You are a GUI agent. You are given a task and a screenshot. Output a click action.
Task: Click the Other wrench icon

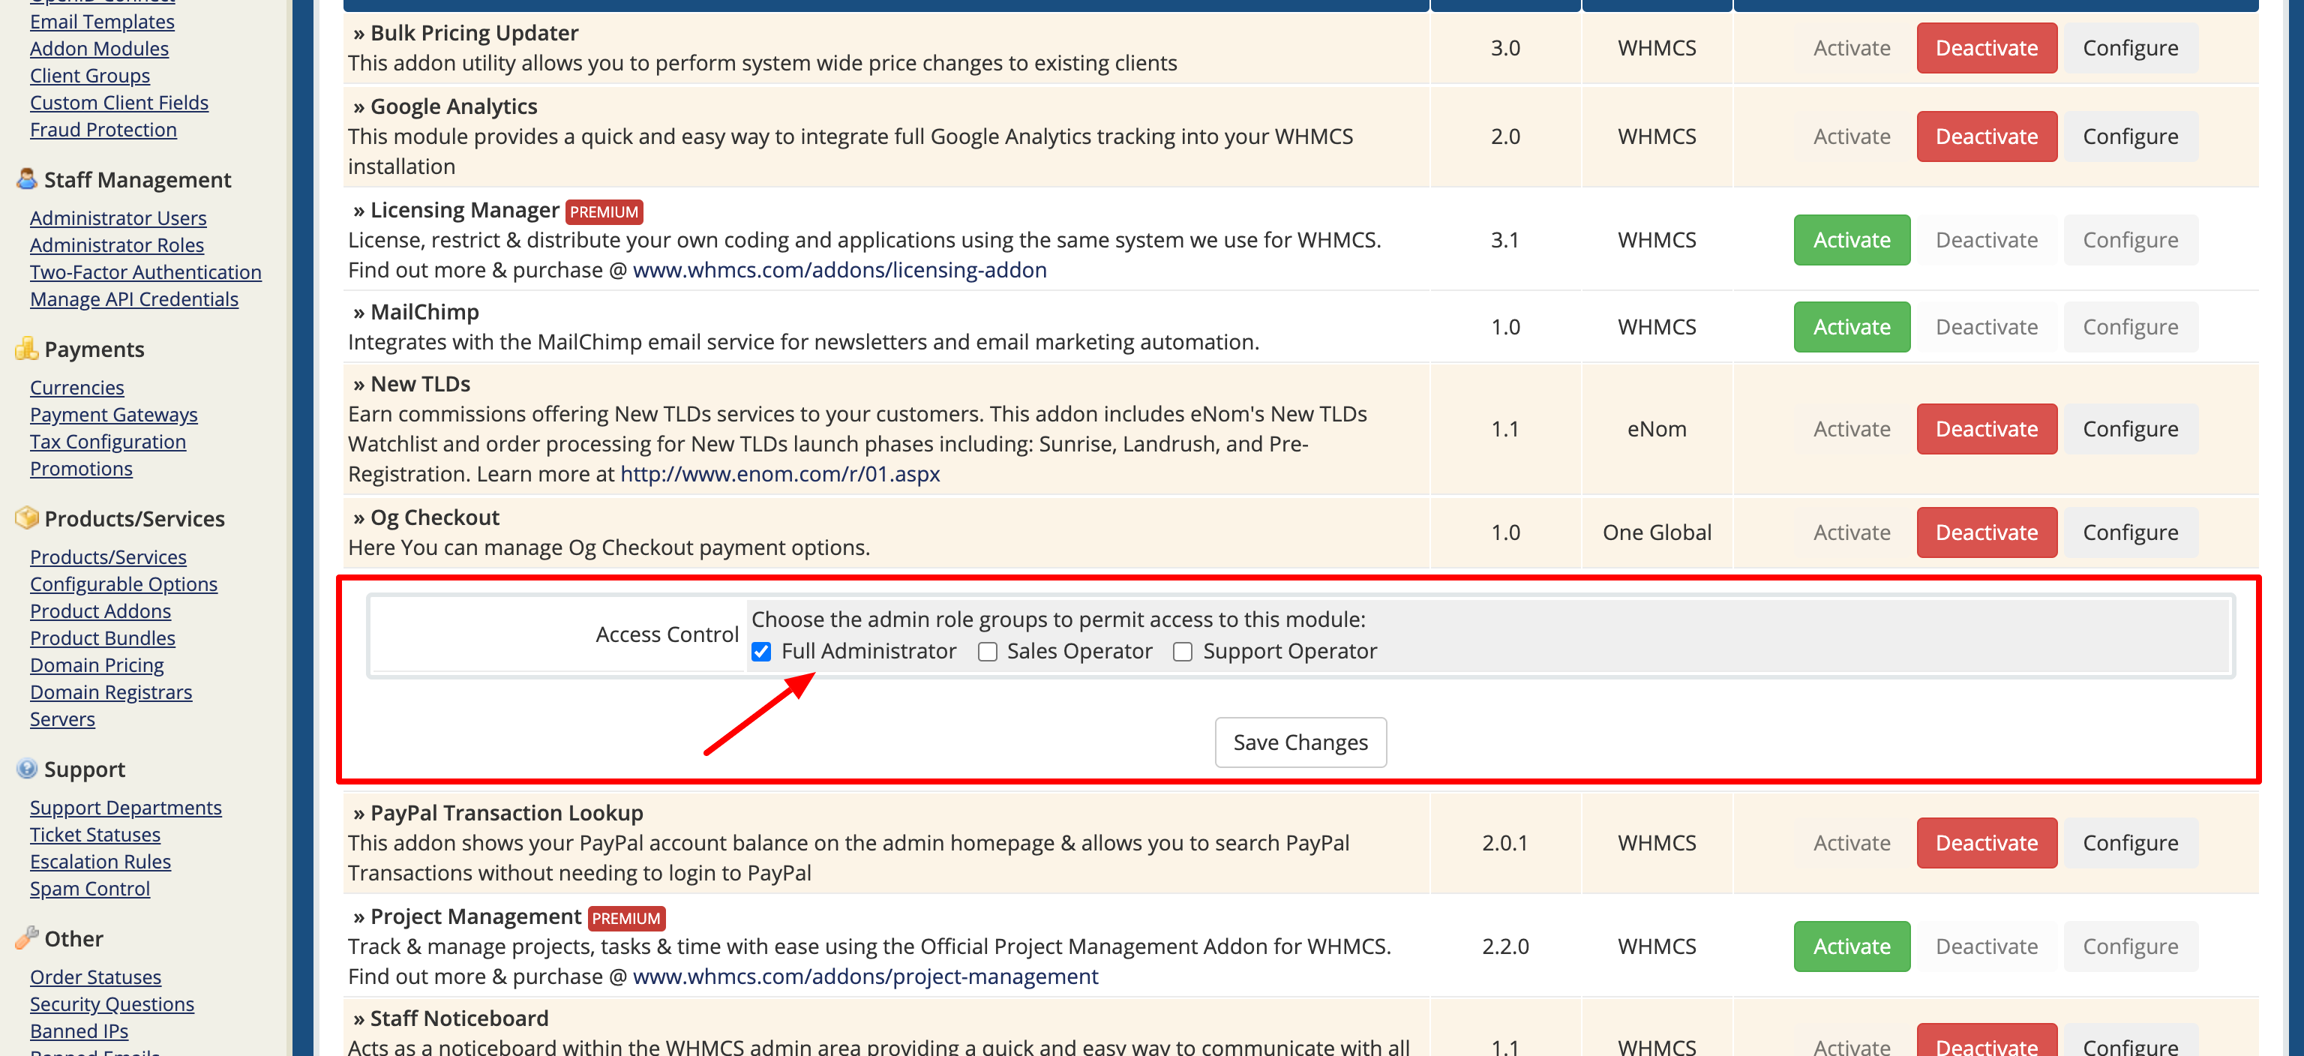pos(26,938)
